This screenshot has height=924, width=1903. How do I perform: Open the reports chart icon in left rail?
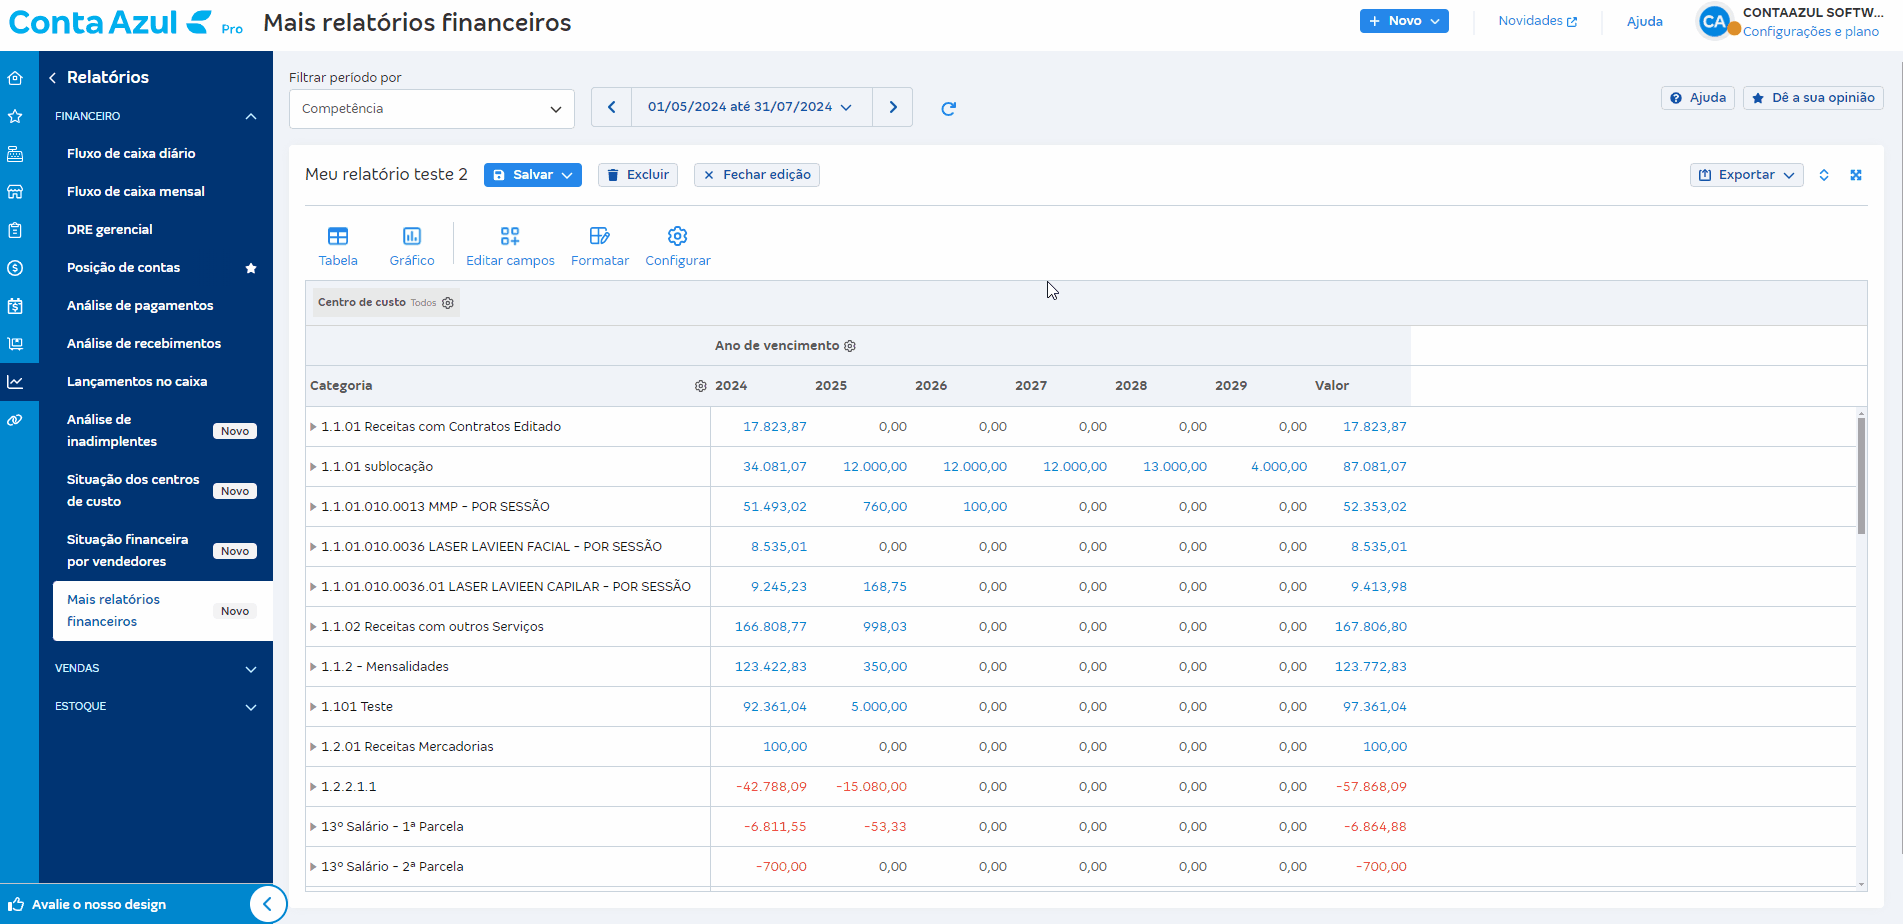[x=15, y=382]
